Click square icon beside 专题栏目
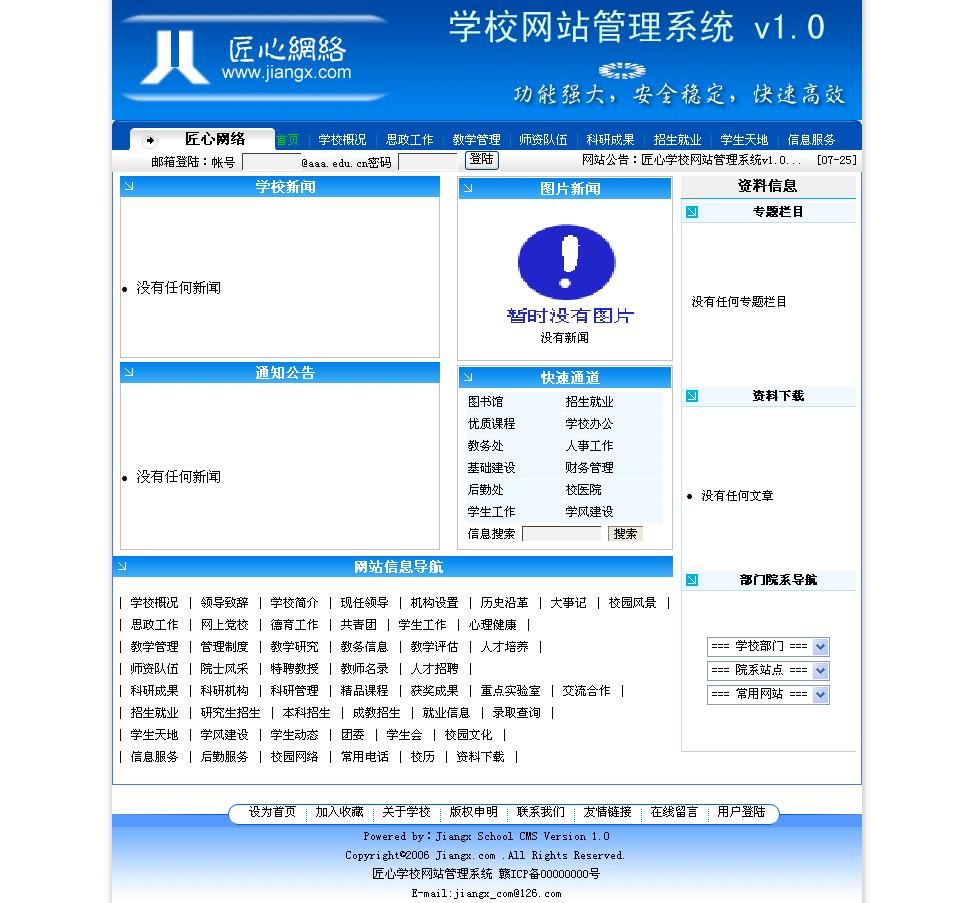974x903 pixels. pyautogui.click(x=692, y=212)
